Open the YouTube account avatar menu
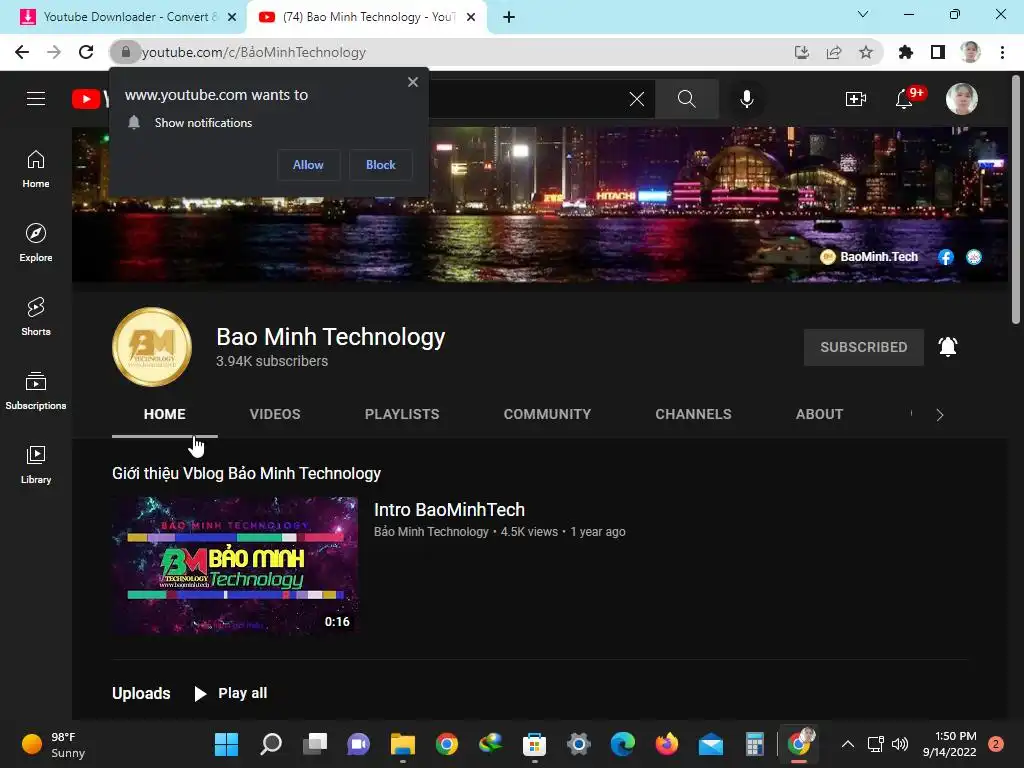The width and height of the screenshot is (1024, 768). [x=961, y=99]
